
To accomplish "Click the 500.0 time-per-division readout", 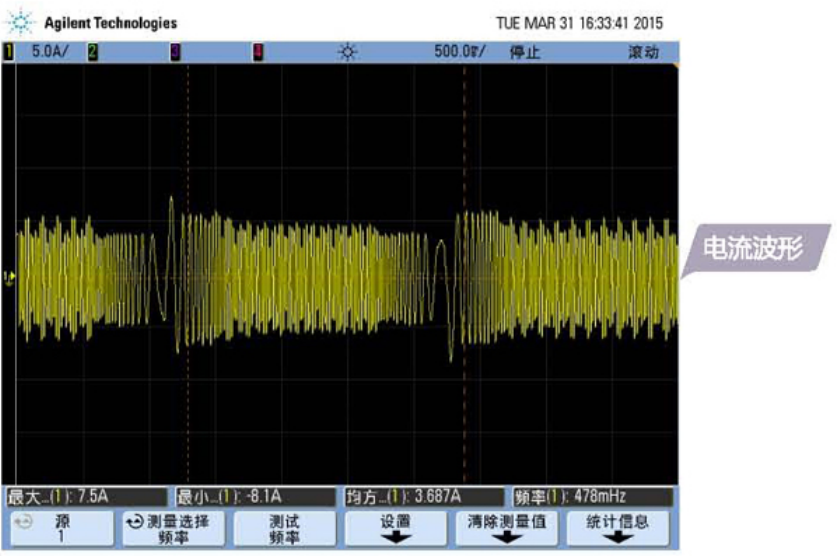I will pos(459,53).
